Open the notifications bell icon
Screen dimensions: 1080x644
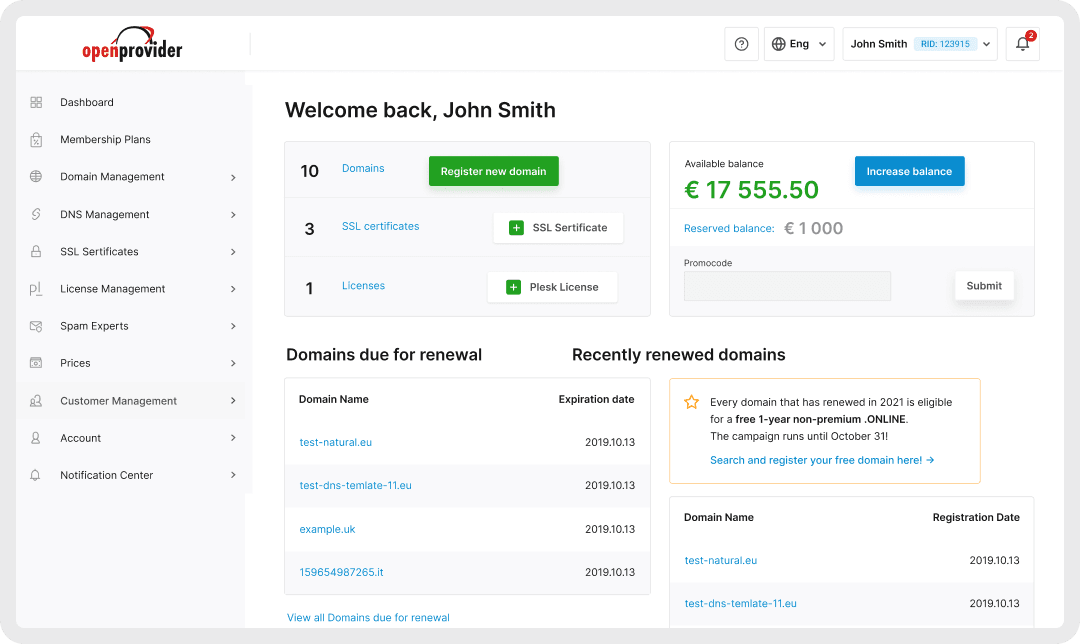pos(1022,45)
